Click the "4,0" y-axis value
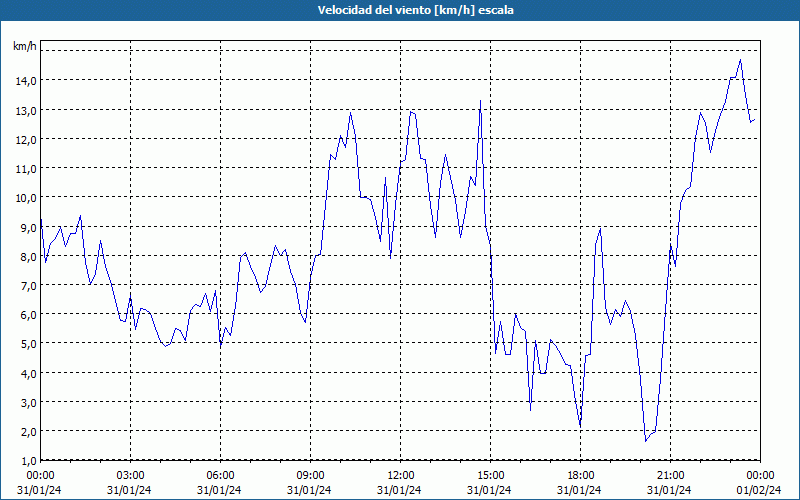The height and width of the screenshot is (500, 800). 28,373
